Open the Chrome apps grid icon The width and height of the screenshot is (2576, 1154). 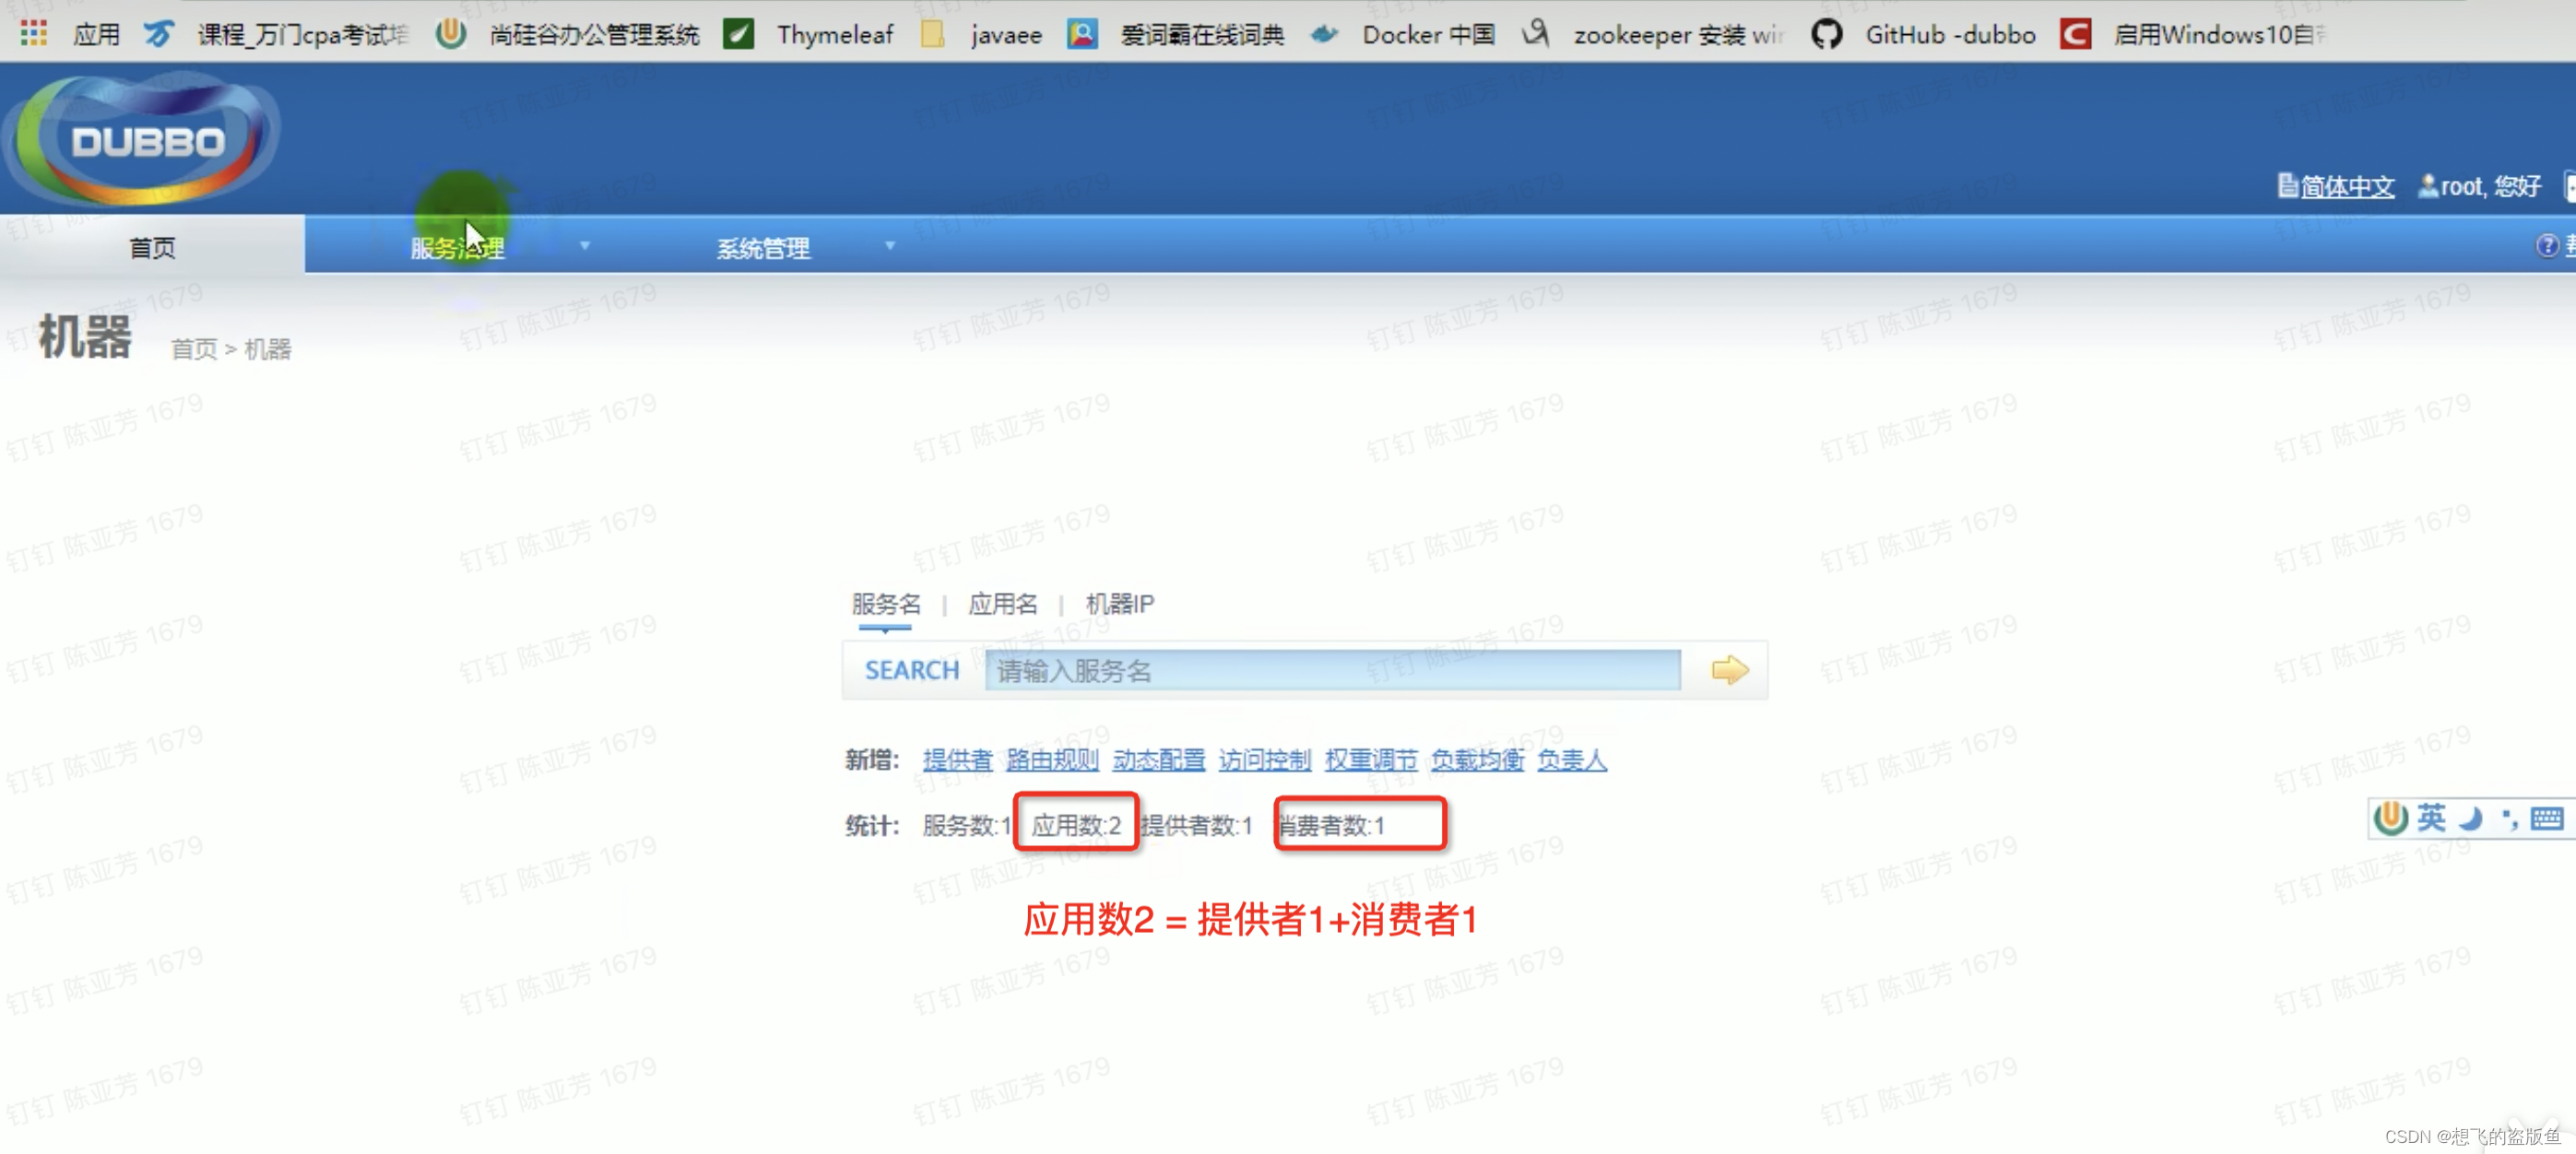tap(34, 34)
